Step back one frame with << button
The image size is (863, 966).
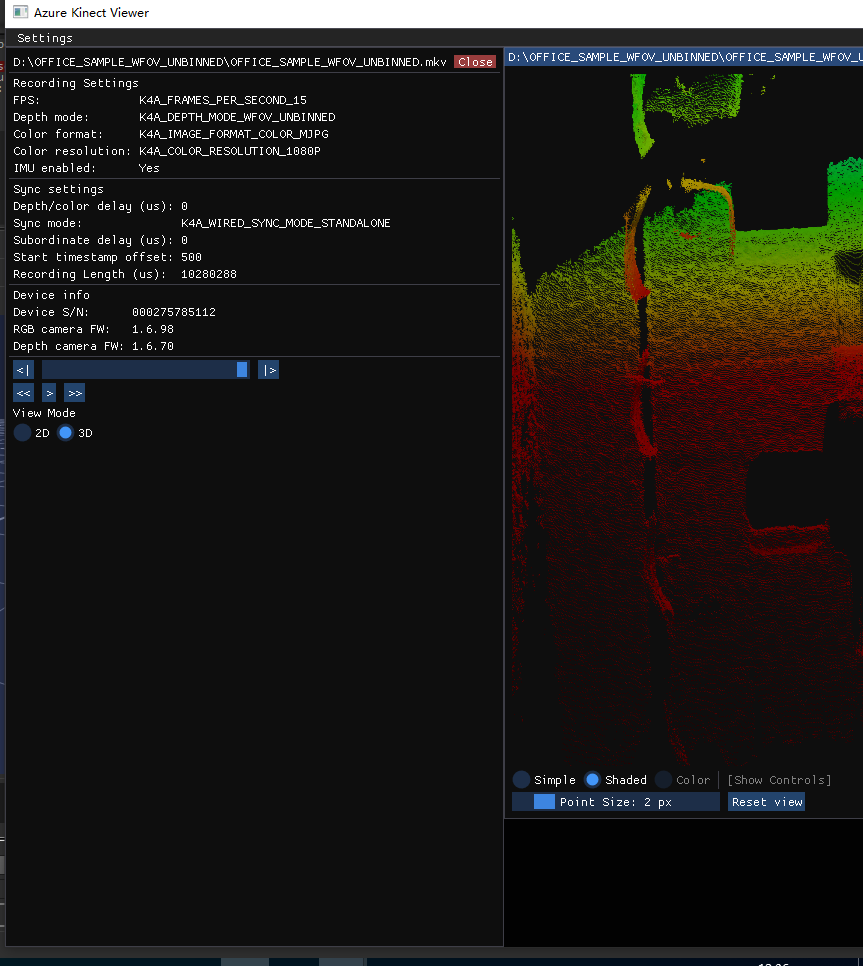coord(23,393)
